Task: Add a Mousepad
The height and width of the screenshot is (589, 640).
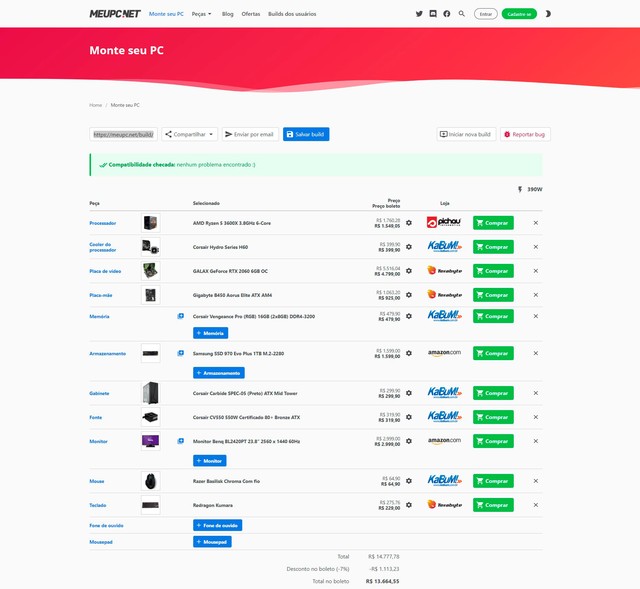Action: coord(212,542)
